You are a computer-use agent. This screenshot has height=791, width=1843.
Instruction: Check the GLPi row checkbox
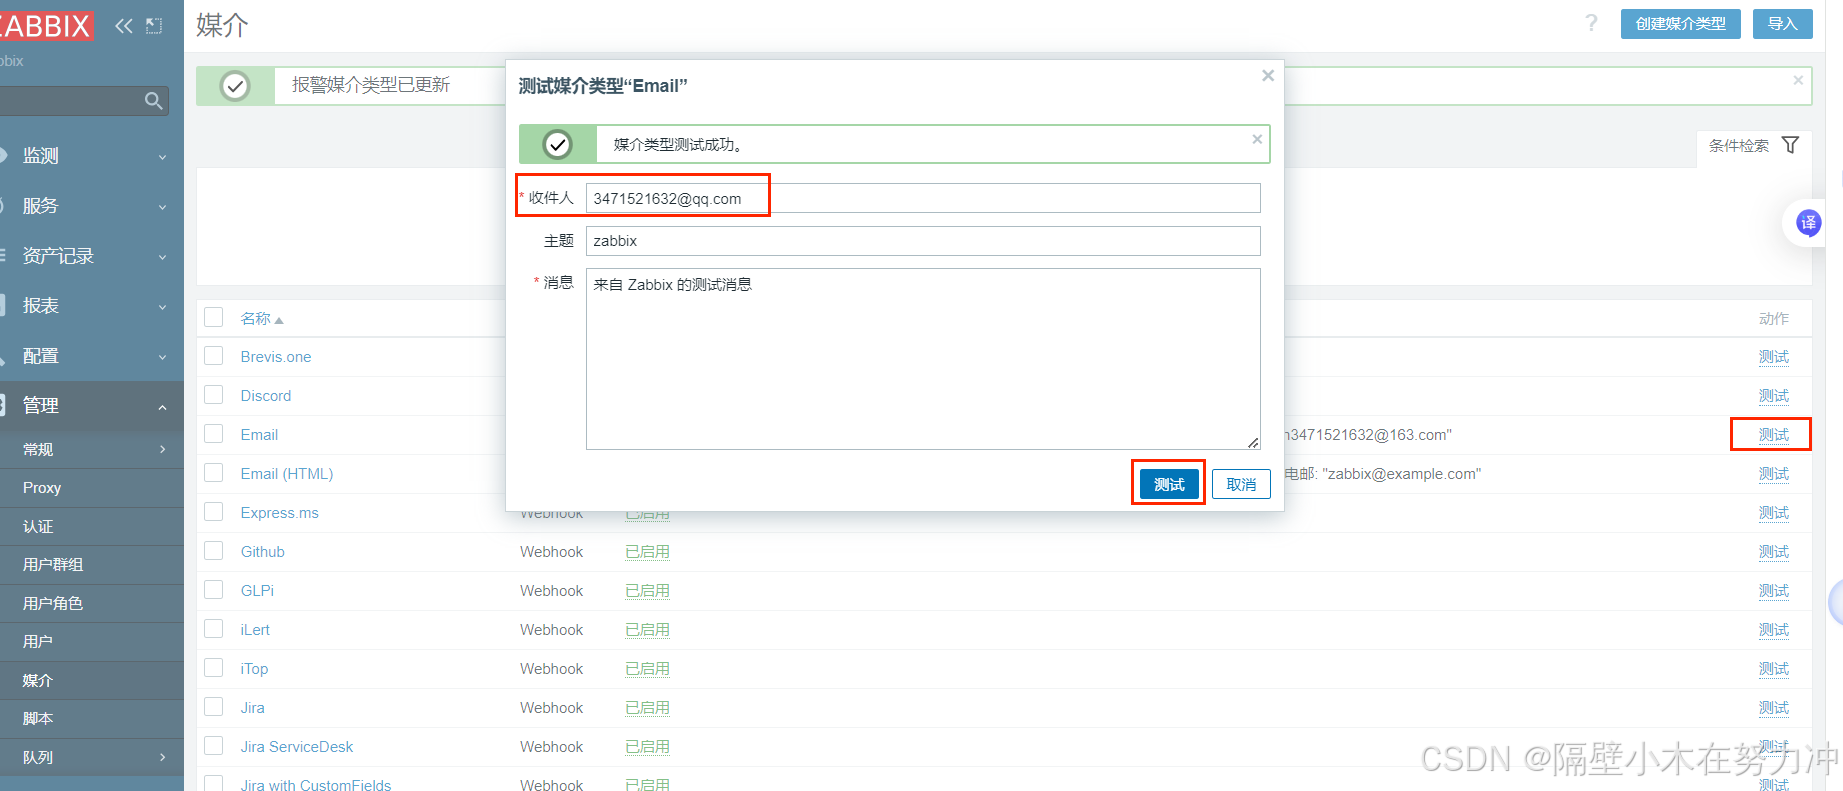(214, 590)
